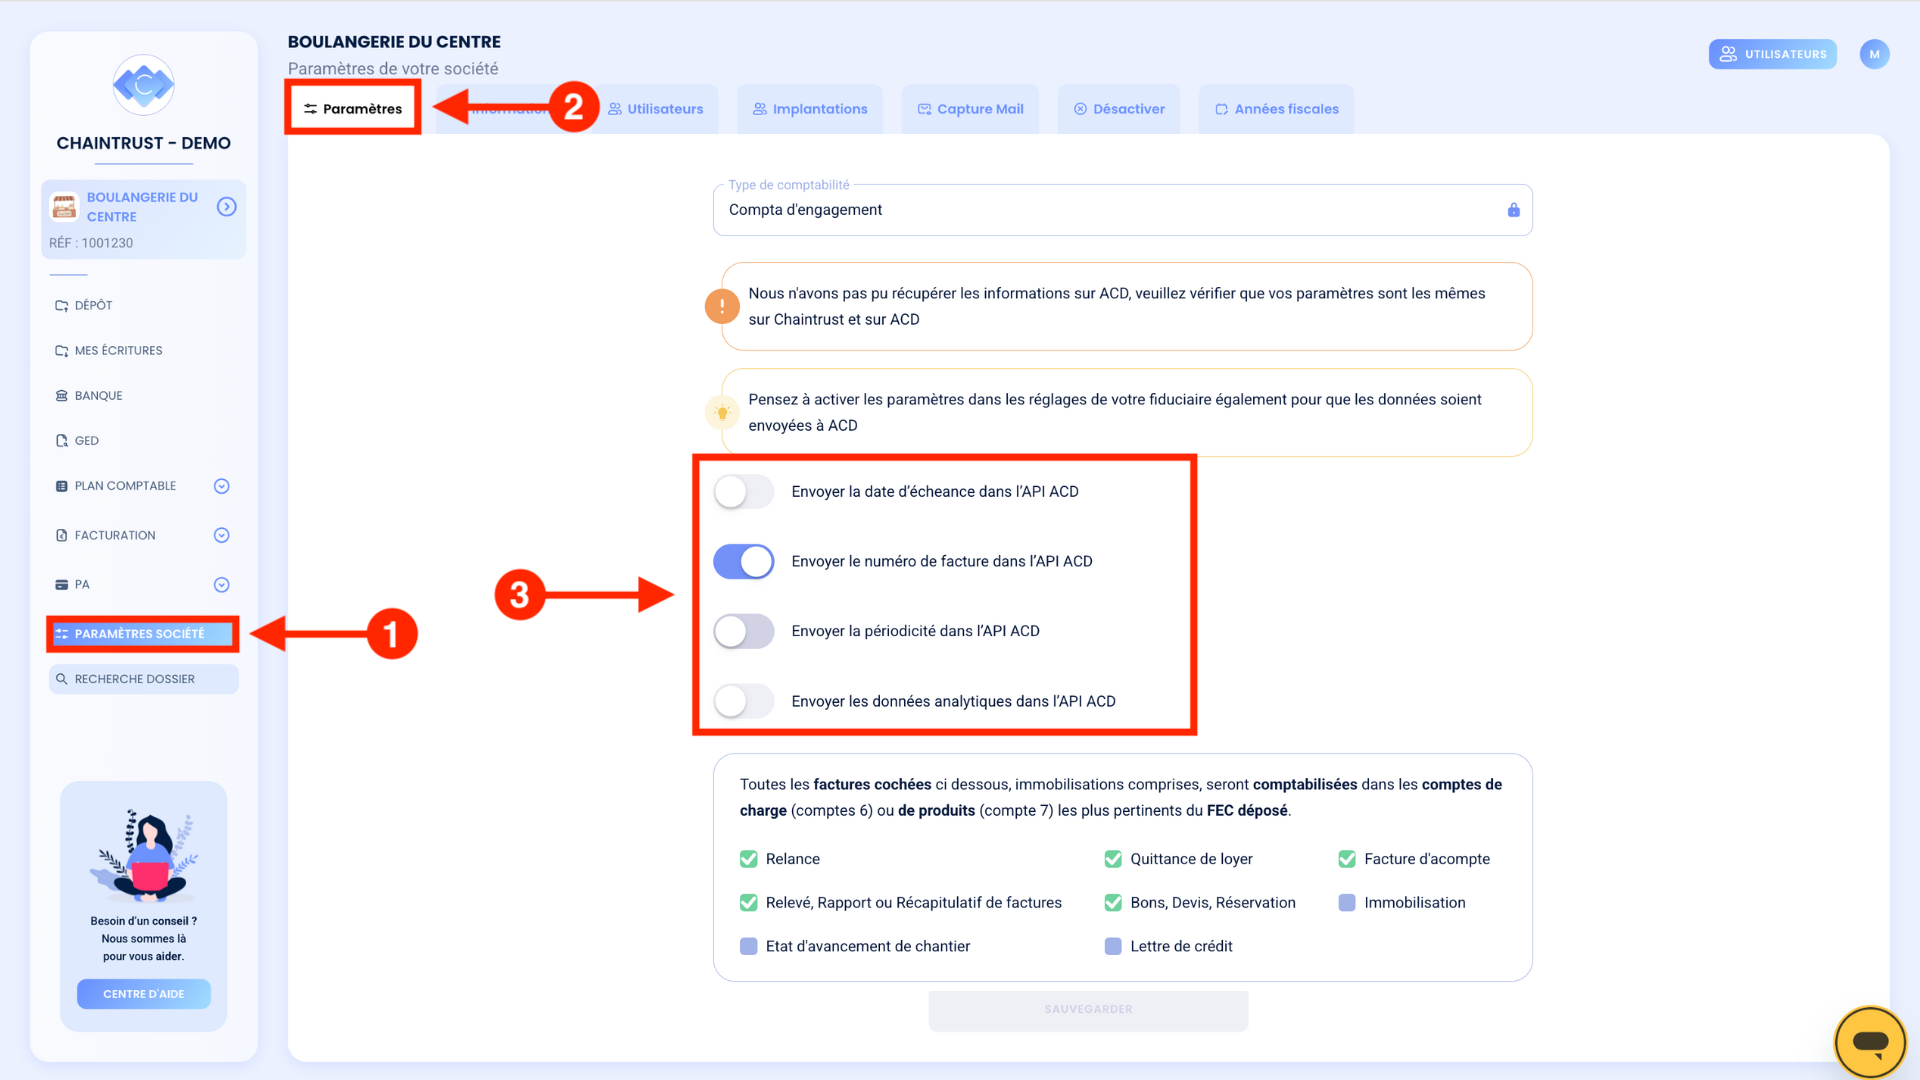Image resolution: width=1920 pixels, height=1080 pixels.
Task: Open the user avatar M menu
Action: (1875, 54)
